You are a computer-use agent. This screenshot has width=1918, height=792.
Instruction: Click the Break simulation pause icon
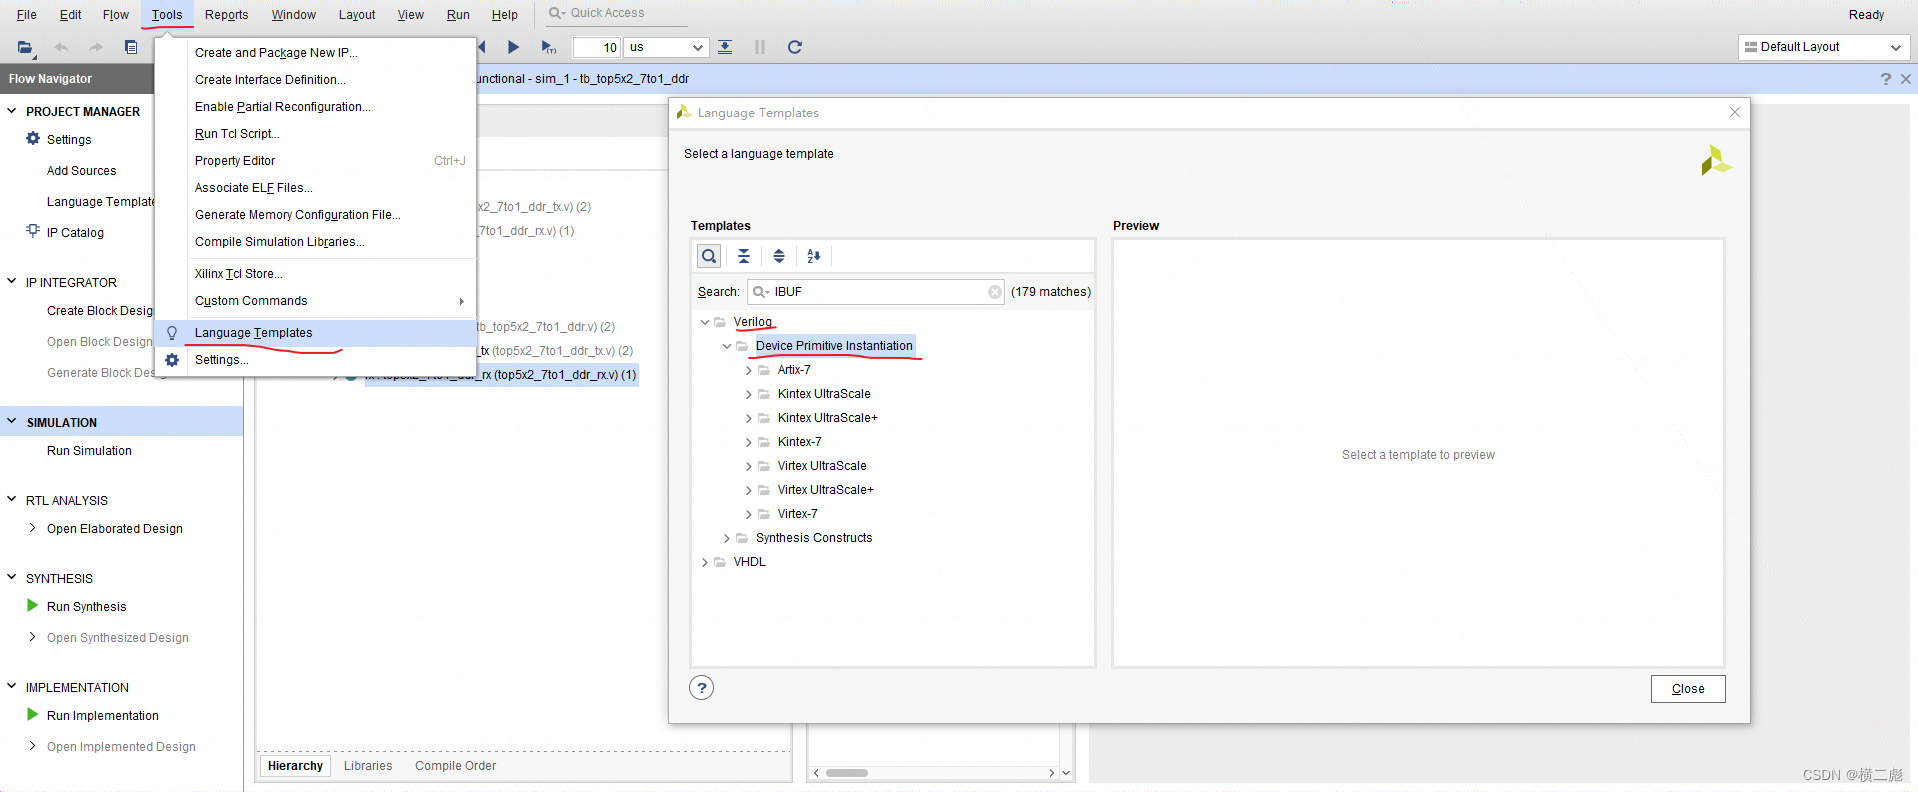760,47
